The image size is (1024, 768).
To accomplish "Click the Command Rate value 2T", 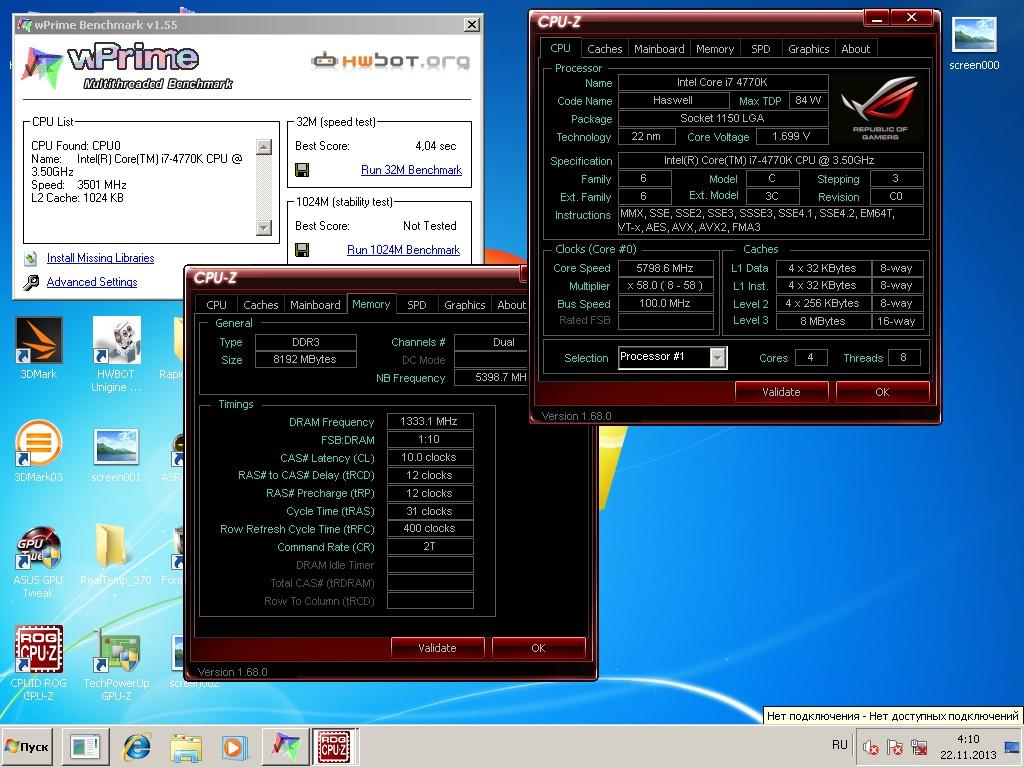I will 429,547.
